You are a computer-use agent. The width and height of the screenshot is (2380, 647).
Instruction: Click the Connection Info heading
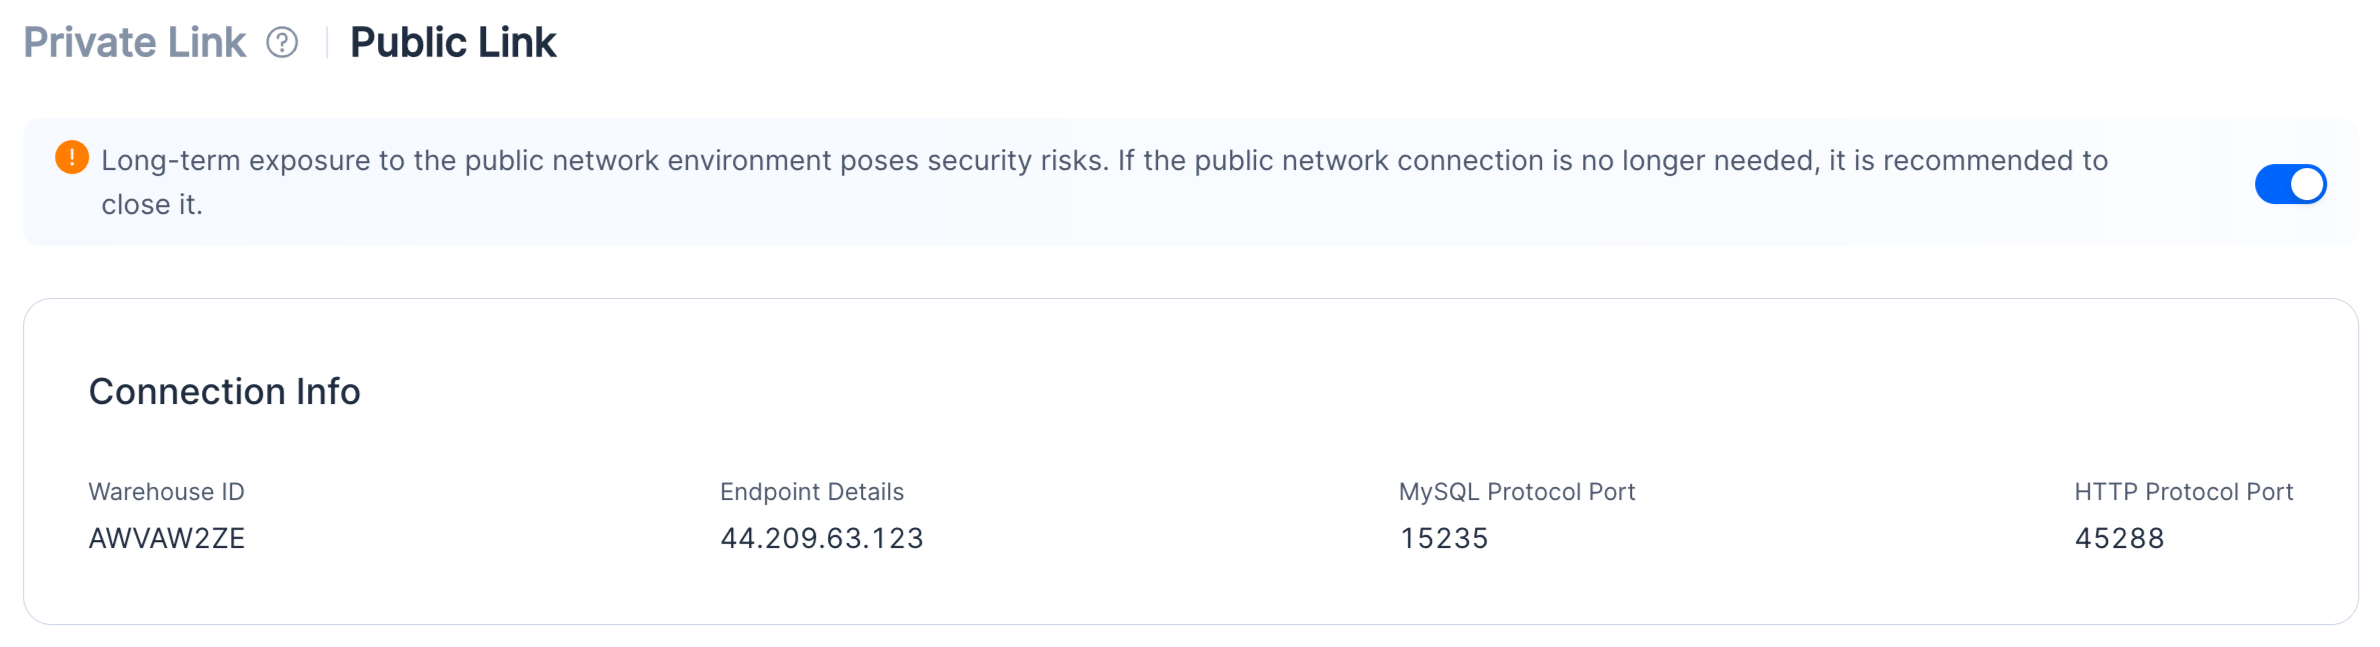pyautogui.click(x=225, y=392)
